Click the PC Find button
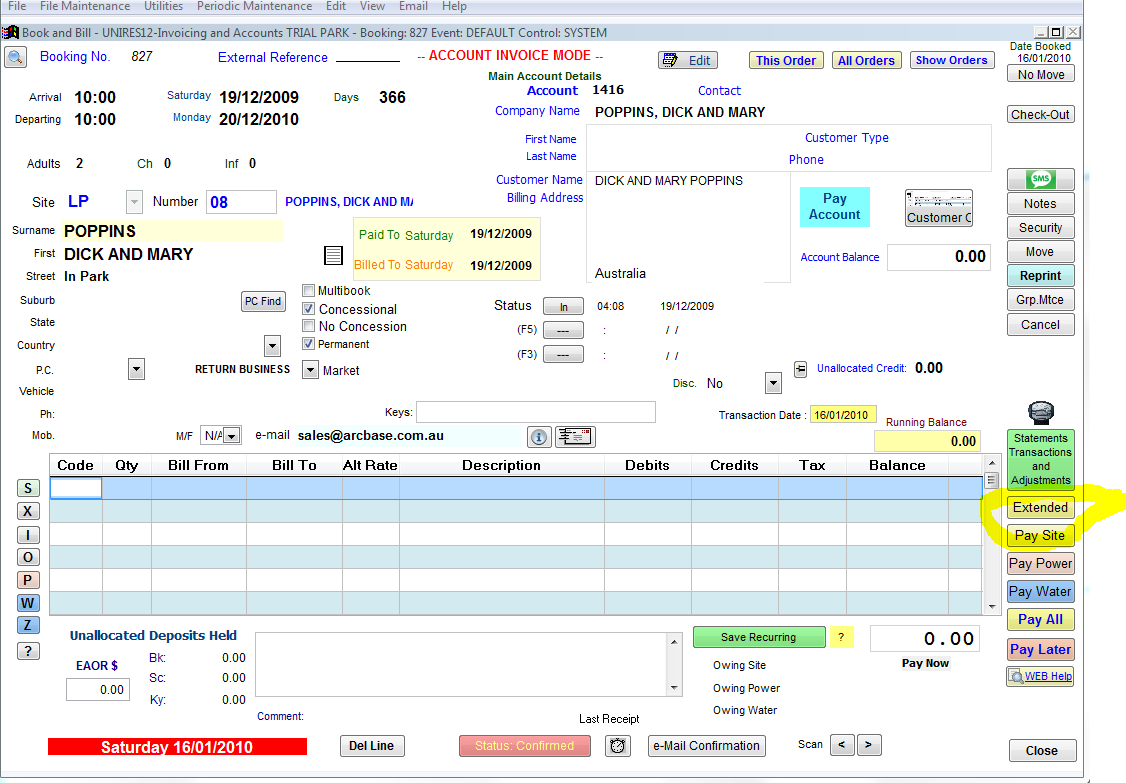1126x783 pixels. tap(263, 301)
